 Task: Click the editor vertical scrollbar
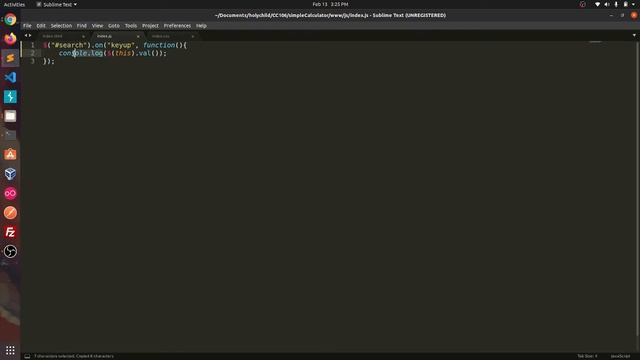click(637, 188)
